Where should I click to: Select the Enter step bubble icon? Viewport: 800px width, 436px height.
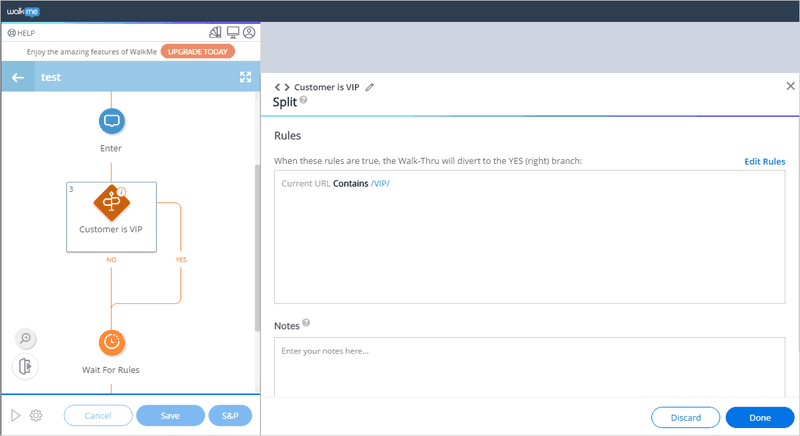(x=112, y=121)
